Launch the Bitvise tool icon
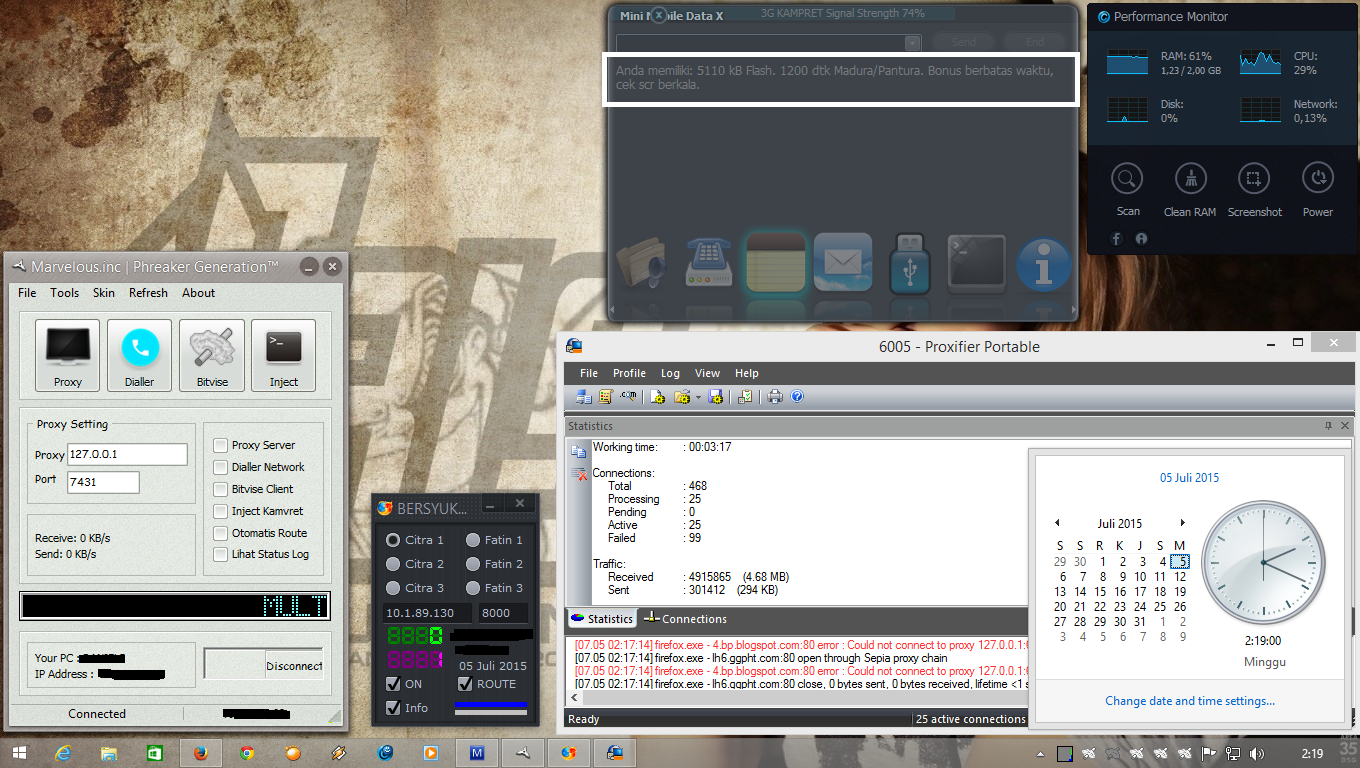This screenshot has width=1360, height=768. click(211, 355)
